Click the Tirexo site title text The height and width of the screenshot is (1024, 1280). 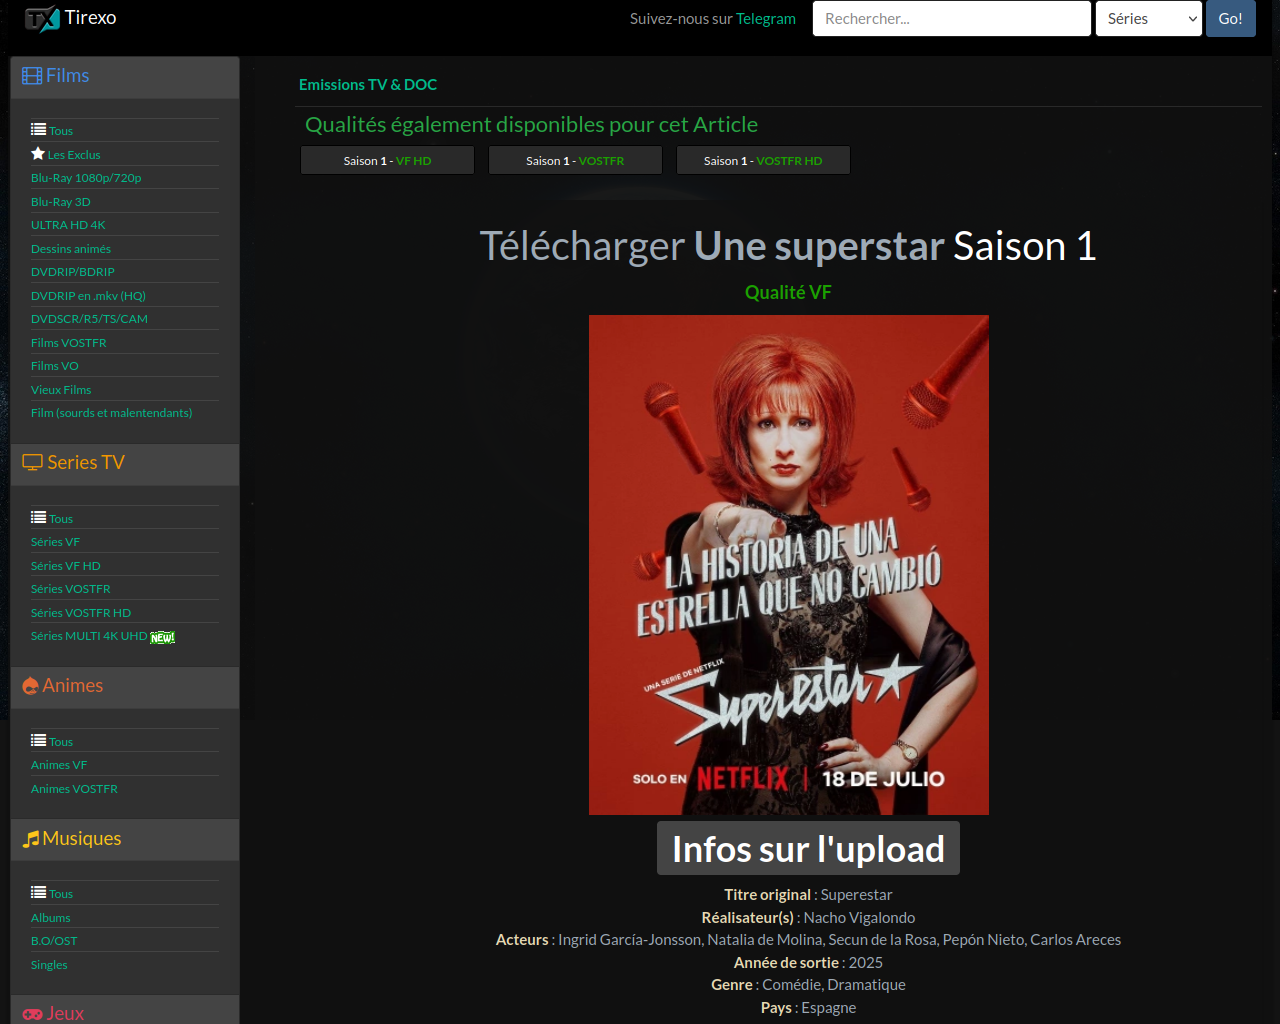click(x=91, y=18)
